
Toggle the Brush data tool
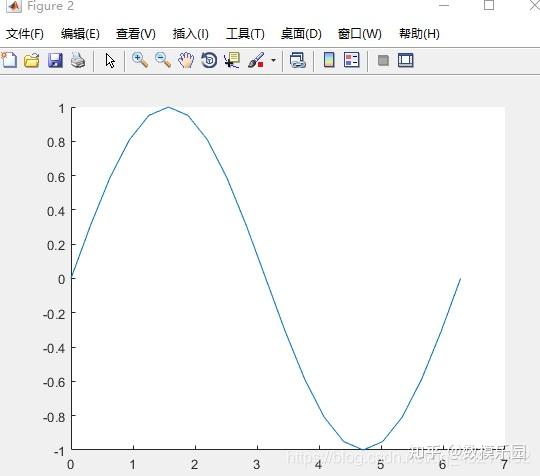click(x=256, y=60)
